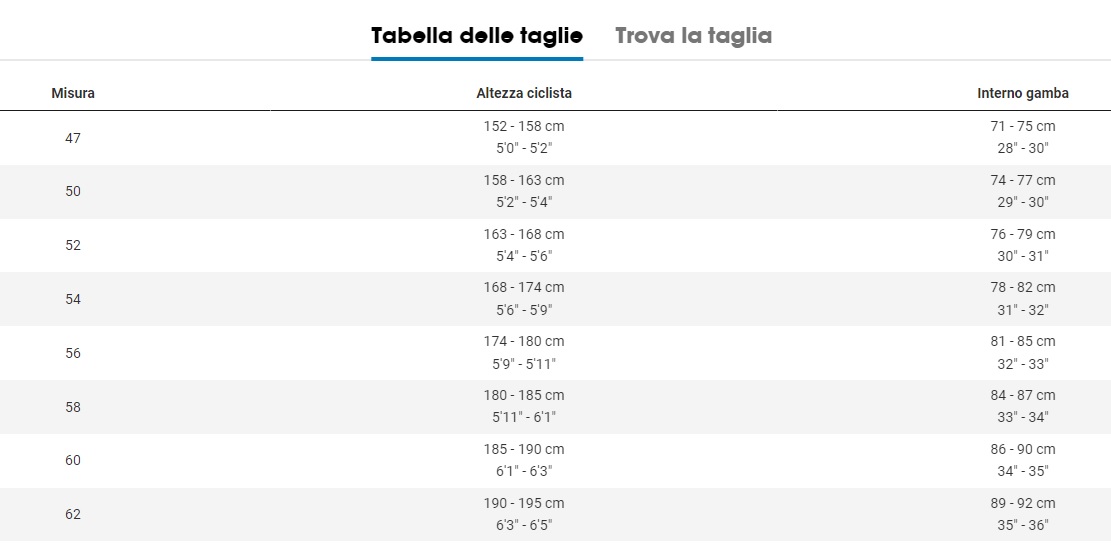Click the Interno gamba column header
This screenshot has width=1111, height=557.
pos(1022,93)
